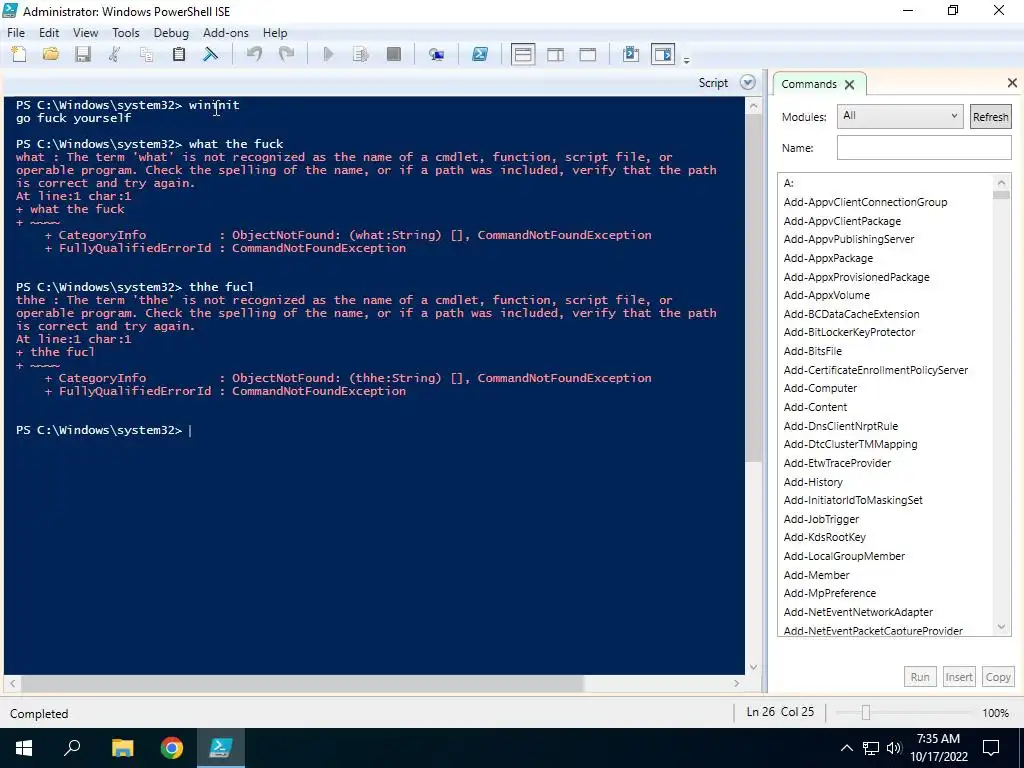Select Add-MpPreference command
Viewport: 1024px width, 768px height.
829,594
